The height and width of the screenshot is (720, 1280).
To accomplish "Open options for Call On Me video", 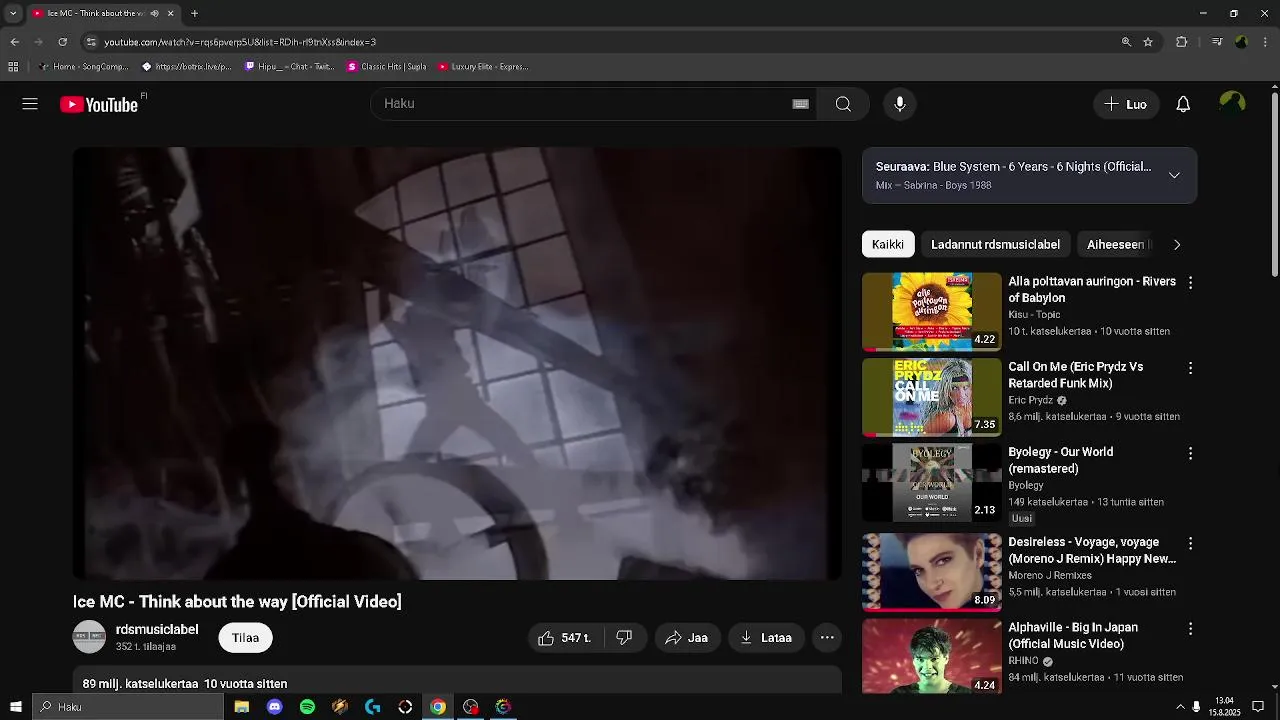I will click(1190, 368).
